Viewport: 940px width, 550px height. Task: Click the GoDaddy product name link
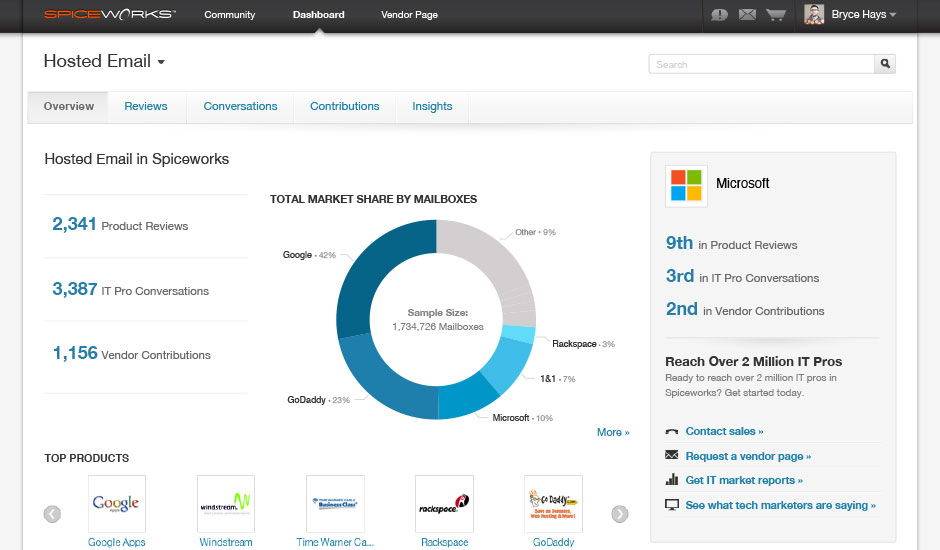tap(553, 542)
